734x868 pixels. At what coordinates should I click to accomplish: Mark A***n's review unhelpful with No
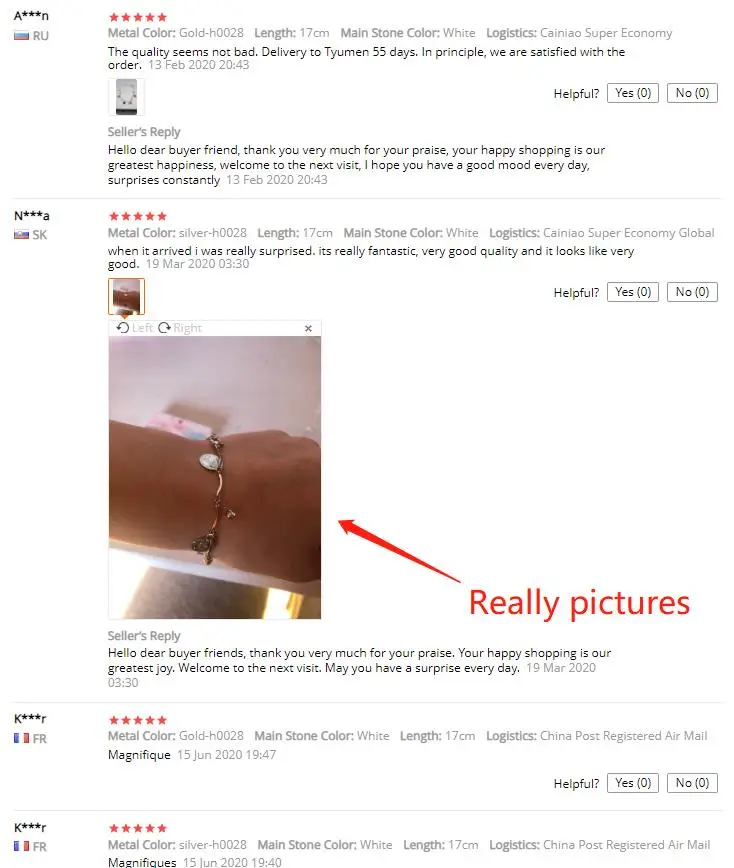click(x=692, y=93)
